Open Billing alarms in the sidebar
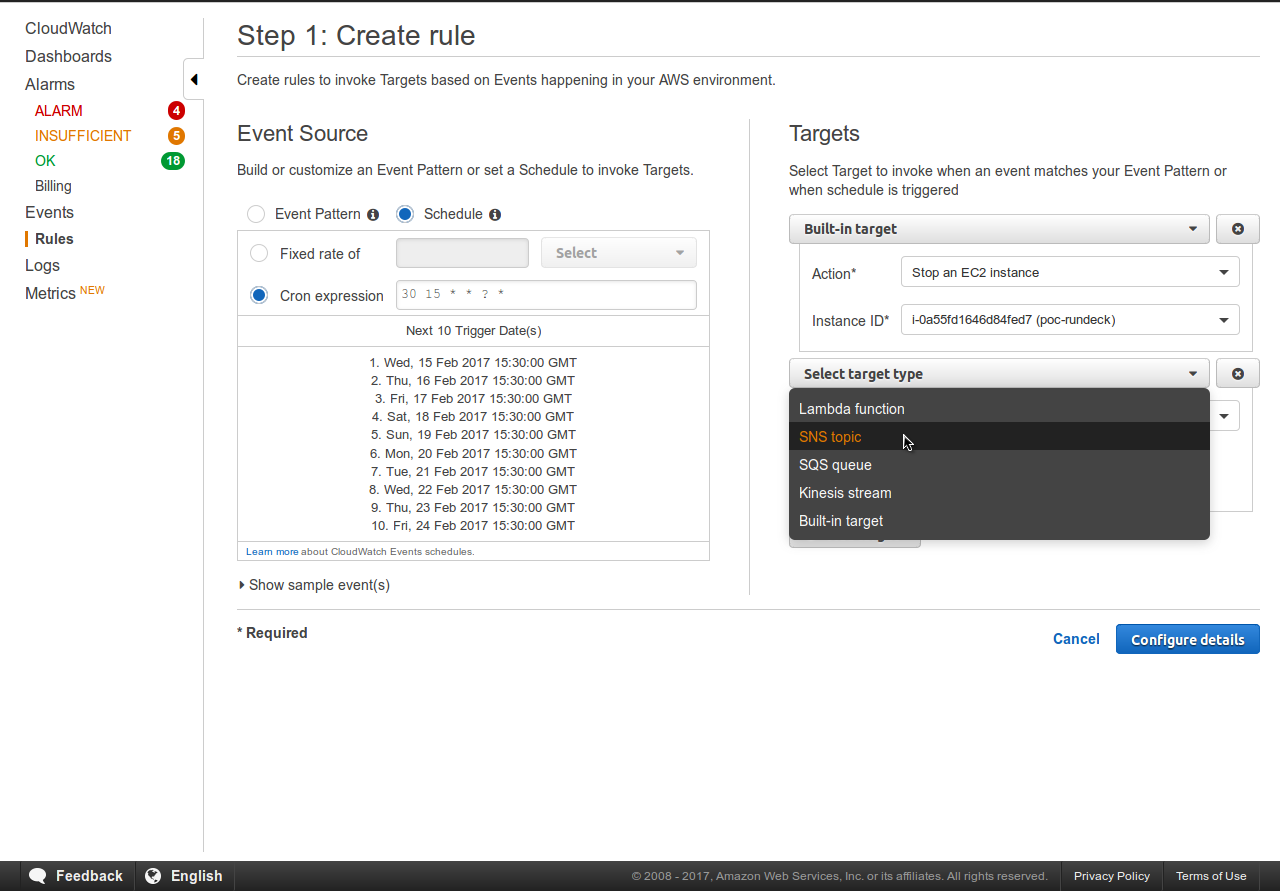The height and width of the screenshot is (891, 1280). 53,186
